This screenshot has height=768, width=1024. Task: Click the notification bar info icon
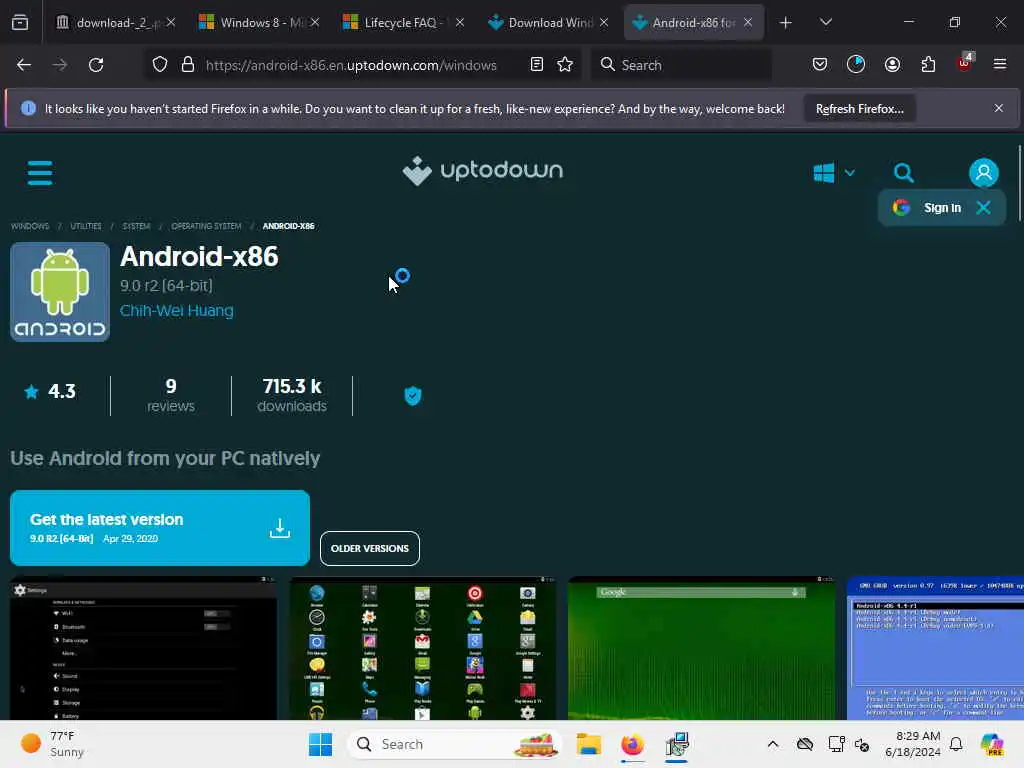(x=28, y=108)
